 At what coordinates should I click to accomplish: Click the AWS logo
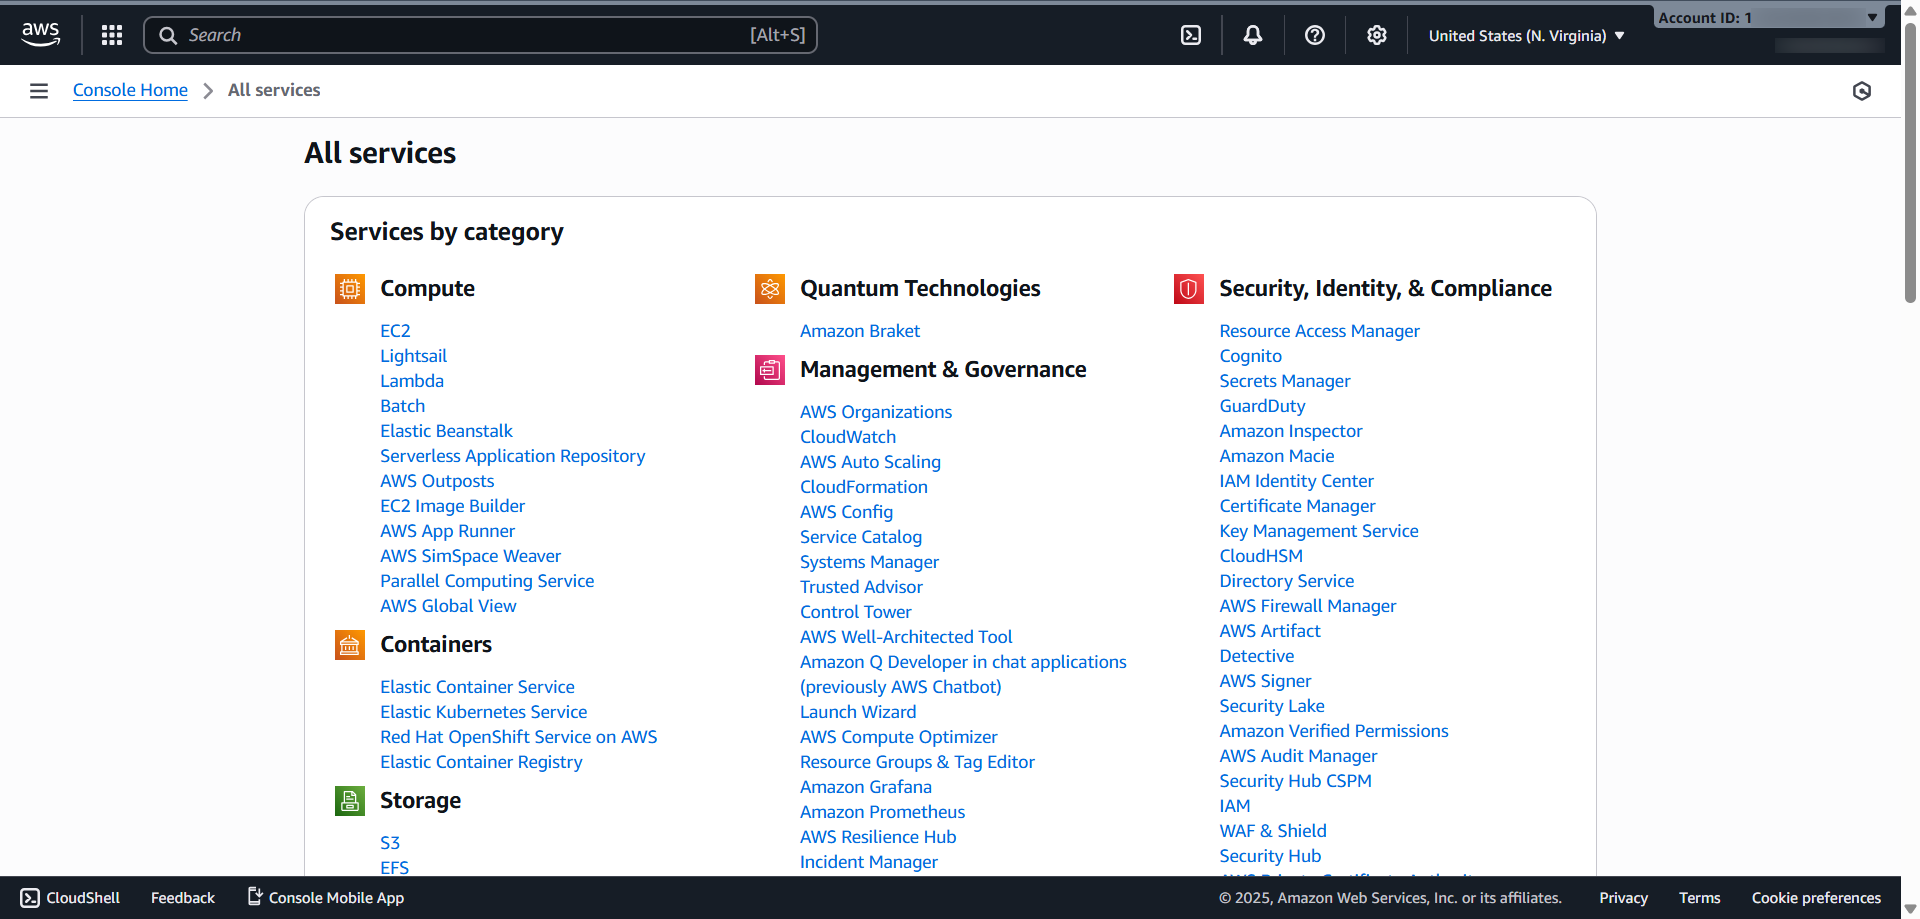(x=41, y=35)
